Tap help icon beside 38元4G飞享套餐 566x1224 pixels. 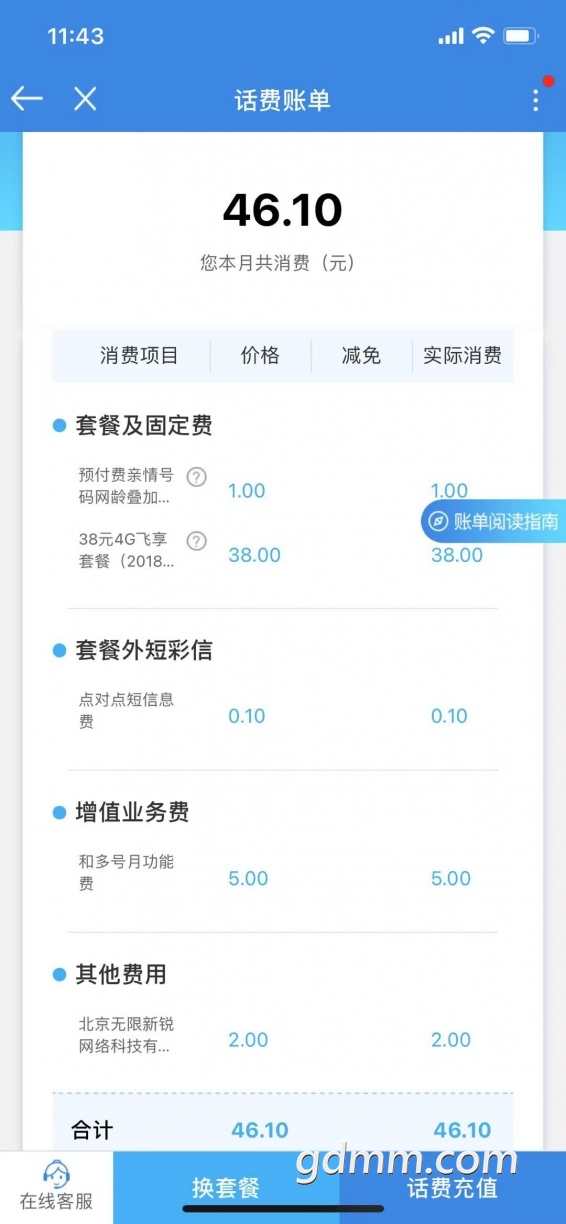[197, 541]
